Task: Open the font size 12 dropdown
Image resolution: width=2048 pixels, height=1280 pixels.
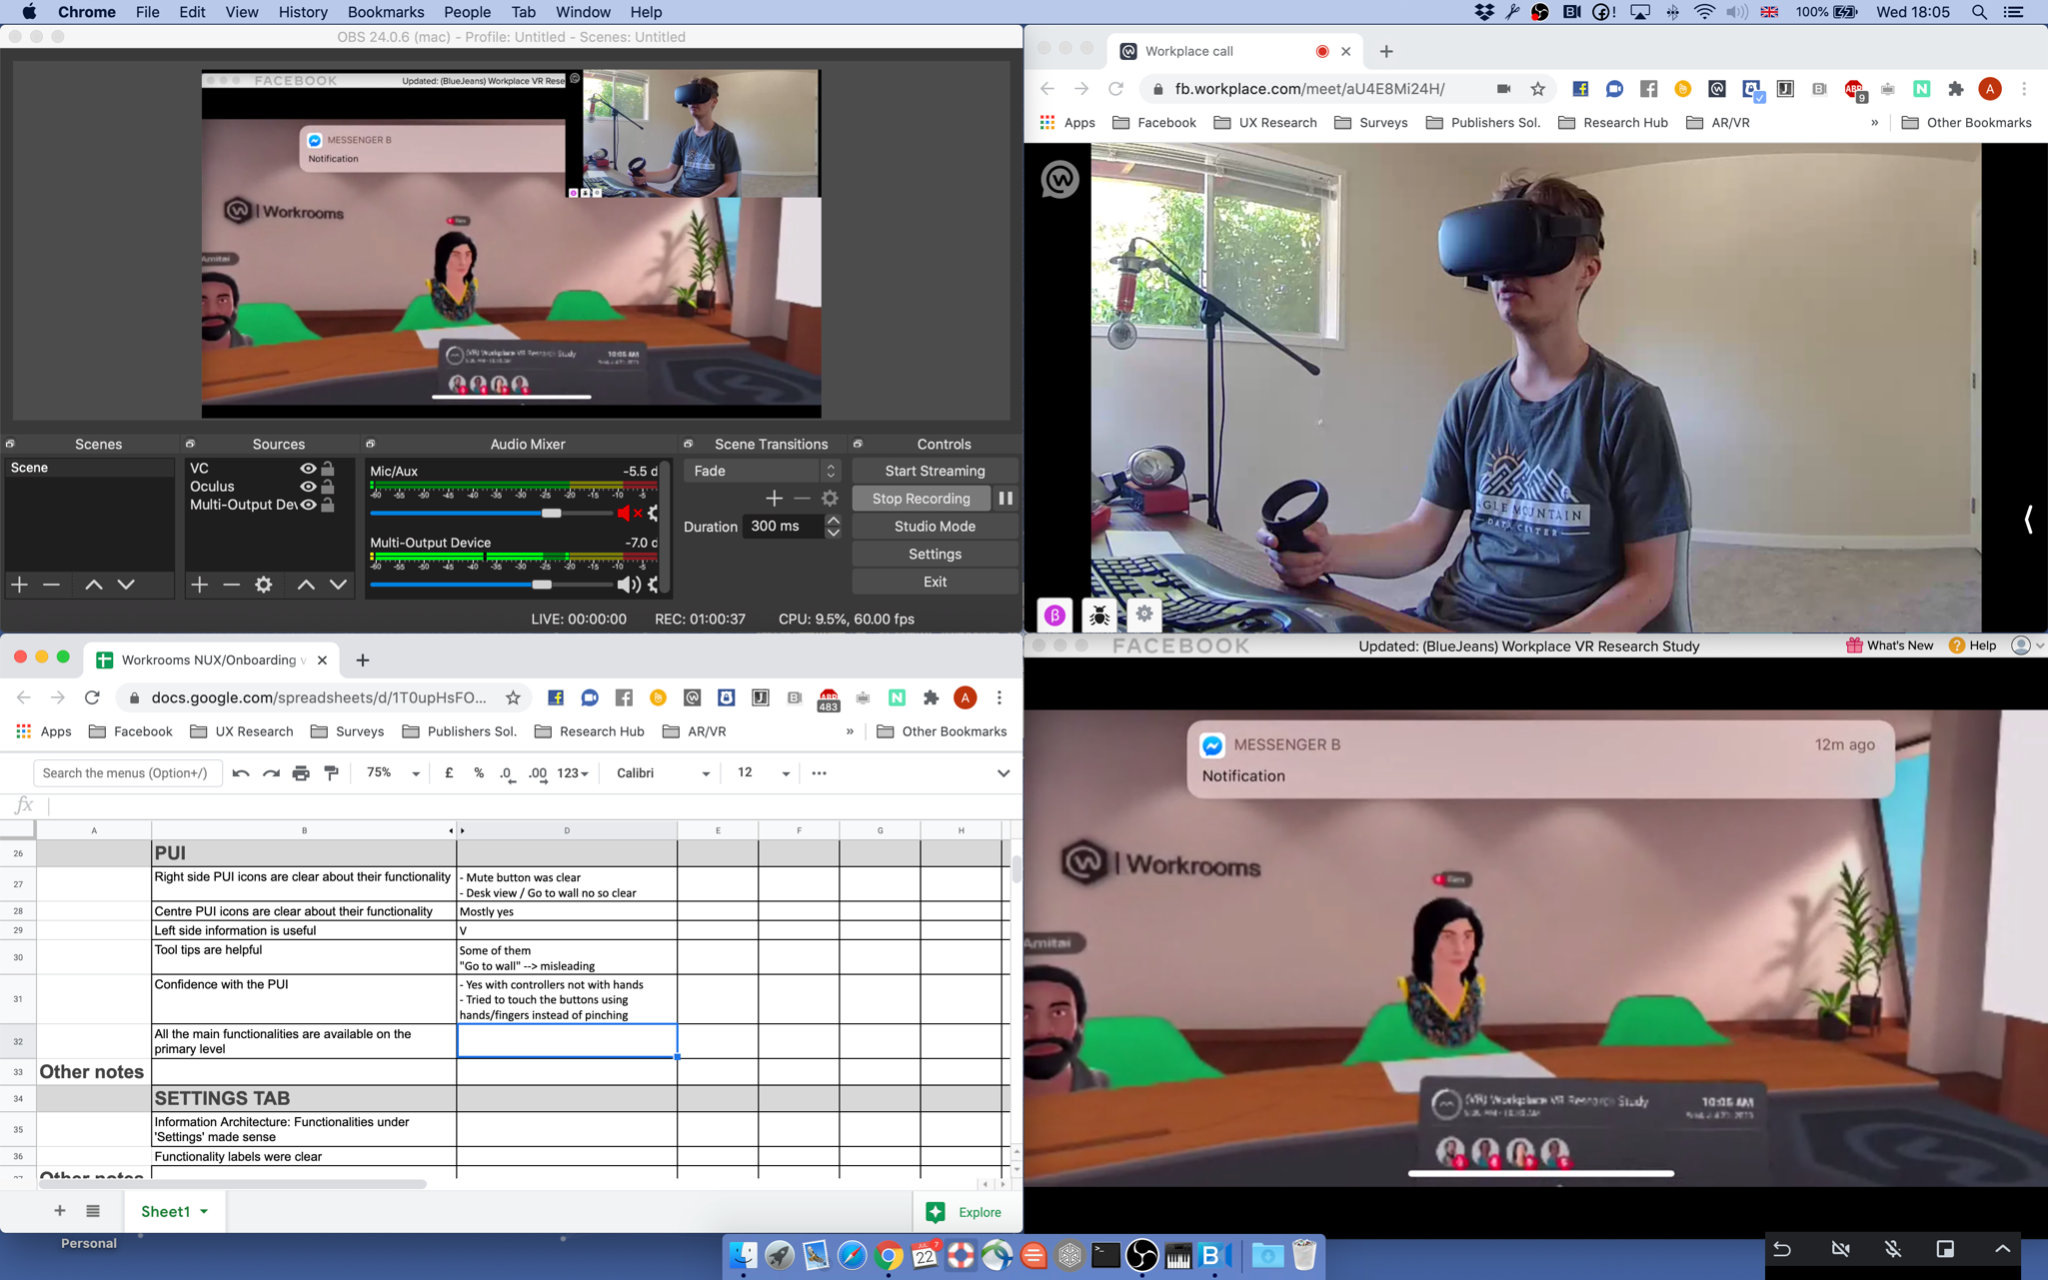Action: click(763, 773)
